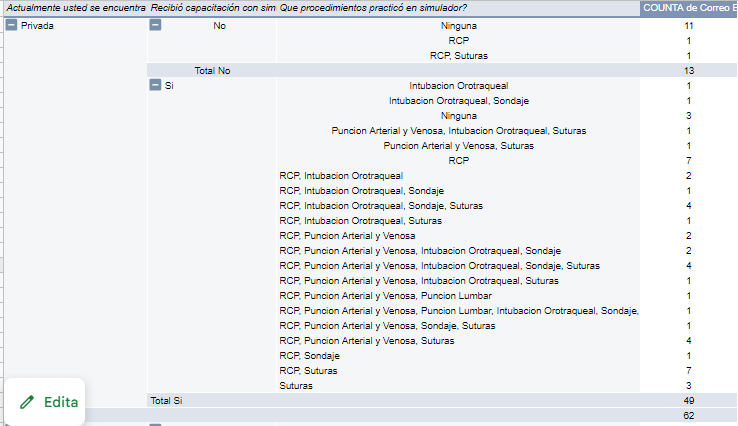Select 'Puncion Arterial y Venosa, Suturas' cell
Image resolution: width=738 pixels, height=426 pixels.
click(458, 145)
